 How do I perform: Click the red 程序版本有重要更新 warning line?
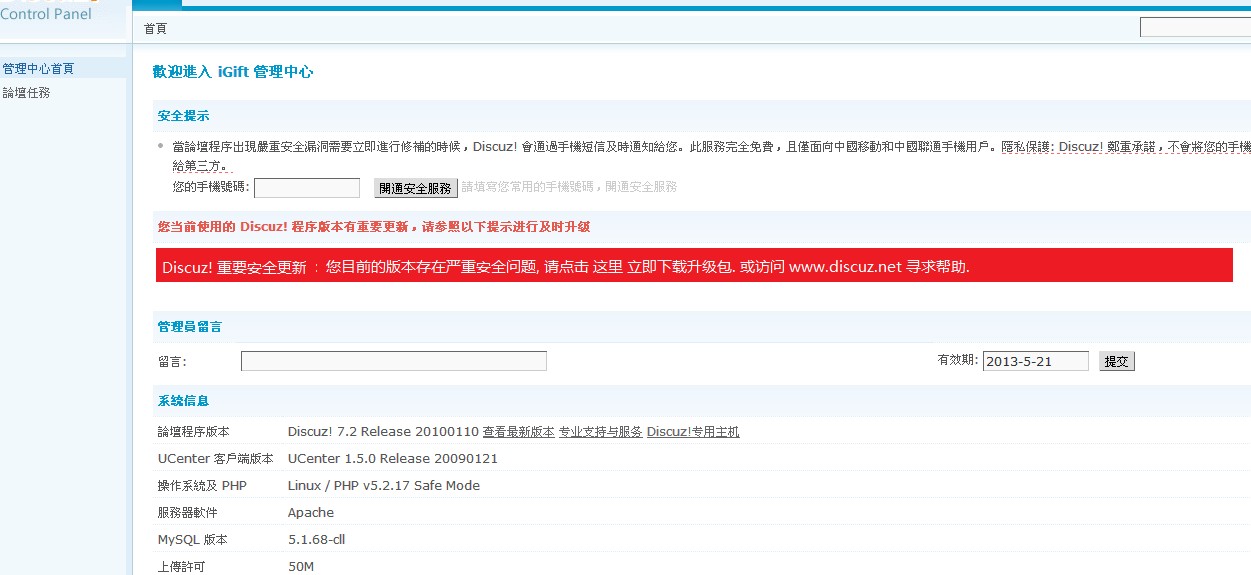[x=374, y=227]
